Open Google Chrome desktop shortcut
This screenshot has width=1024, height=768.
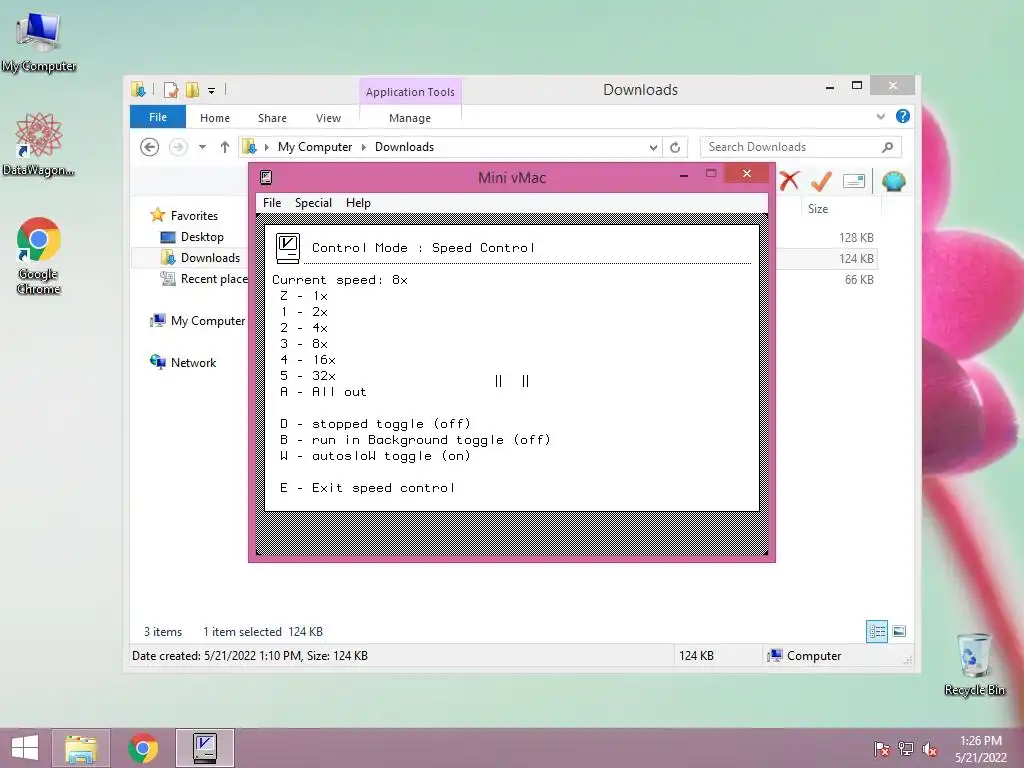coord(39,256)
